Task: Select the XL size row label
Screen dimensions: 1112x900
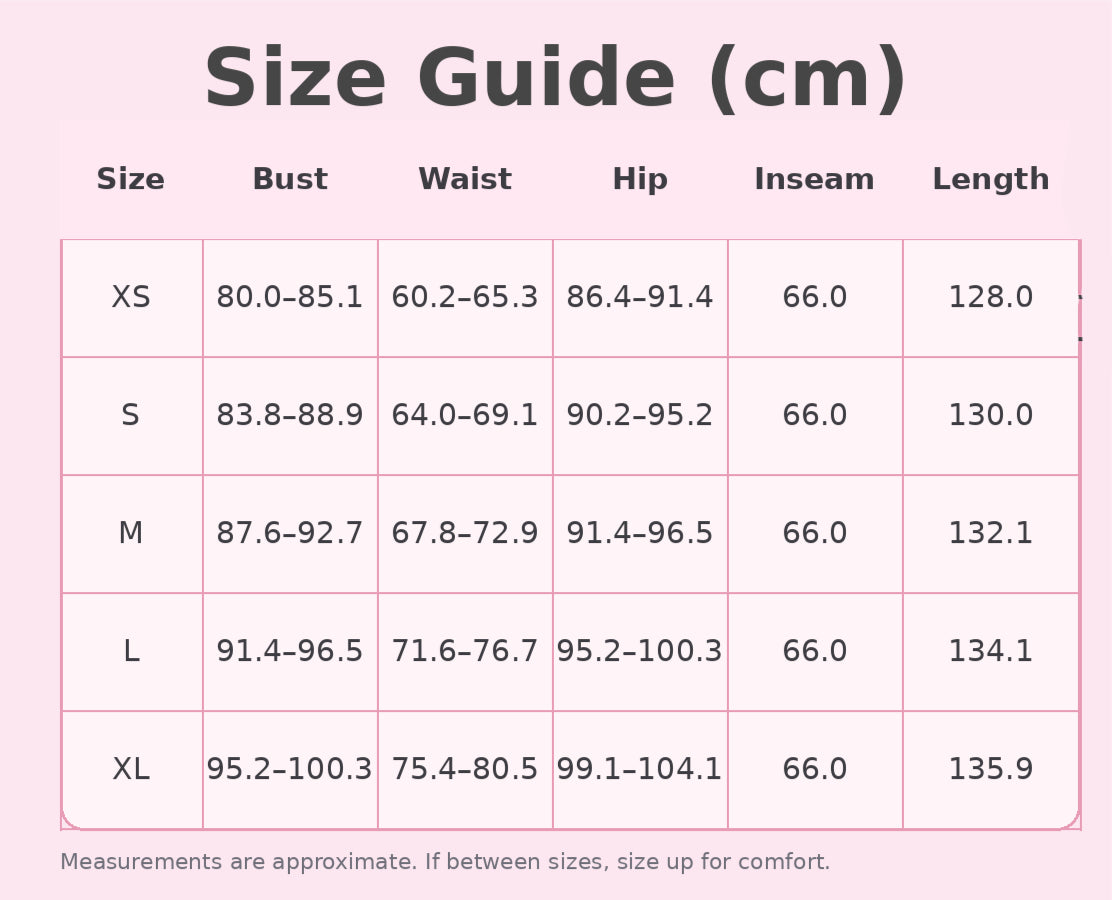Action: 131,770
